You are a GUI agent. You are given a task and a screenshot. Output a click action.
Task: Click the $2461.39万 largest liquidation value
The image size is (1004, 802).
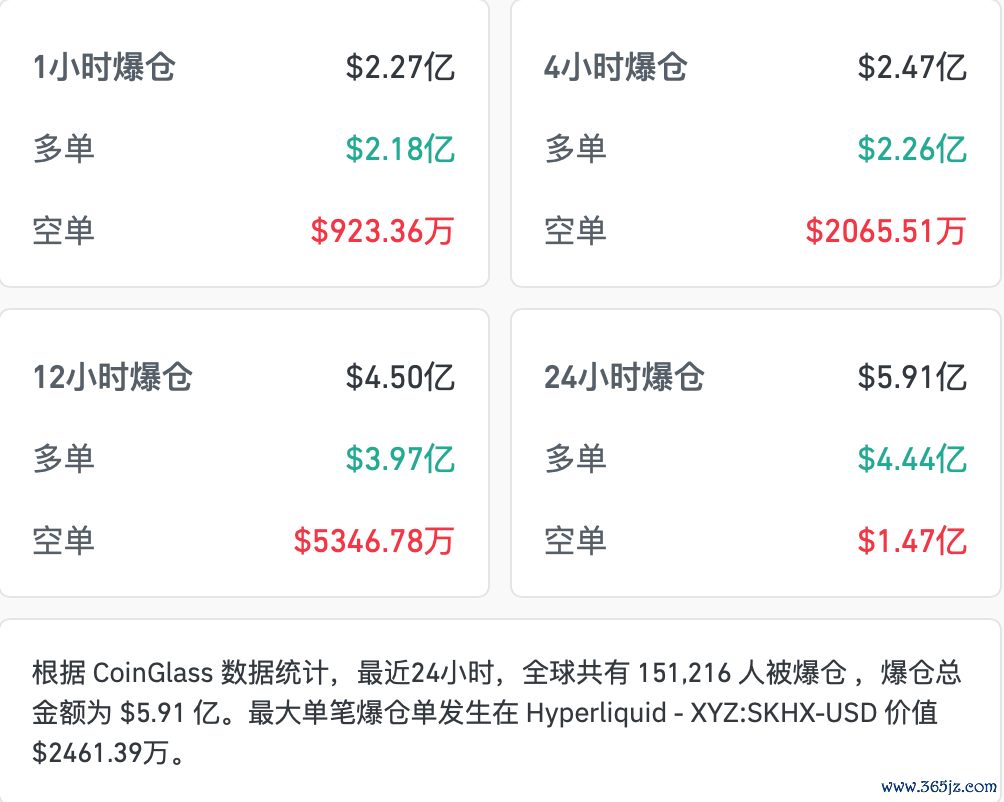pos(101,753)
